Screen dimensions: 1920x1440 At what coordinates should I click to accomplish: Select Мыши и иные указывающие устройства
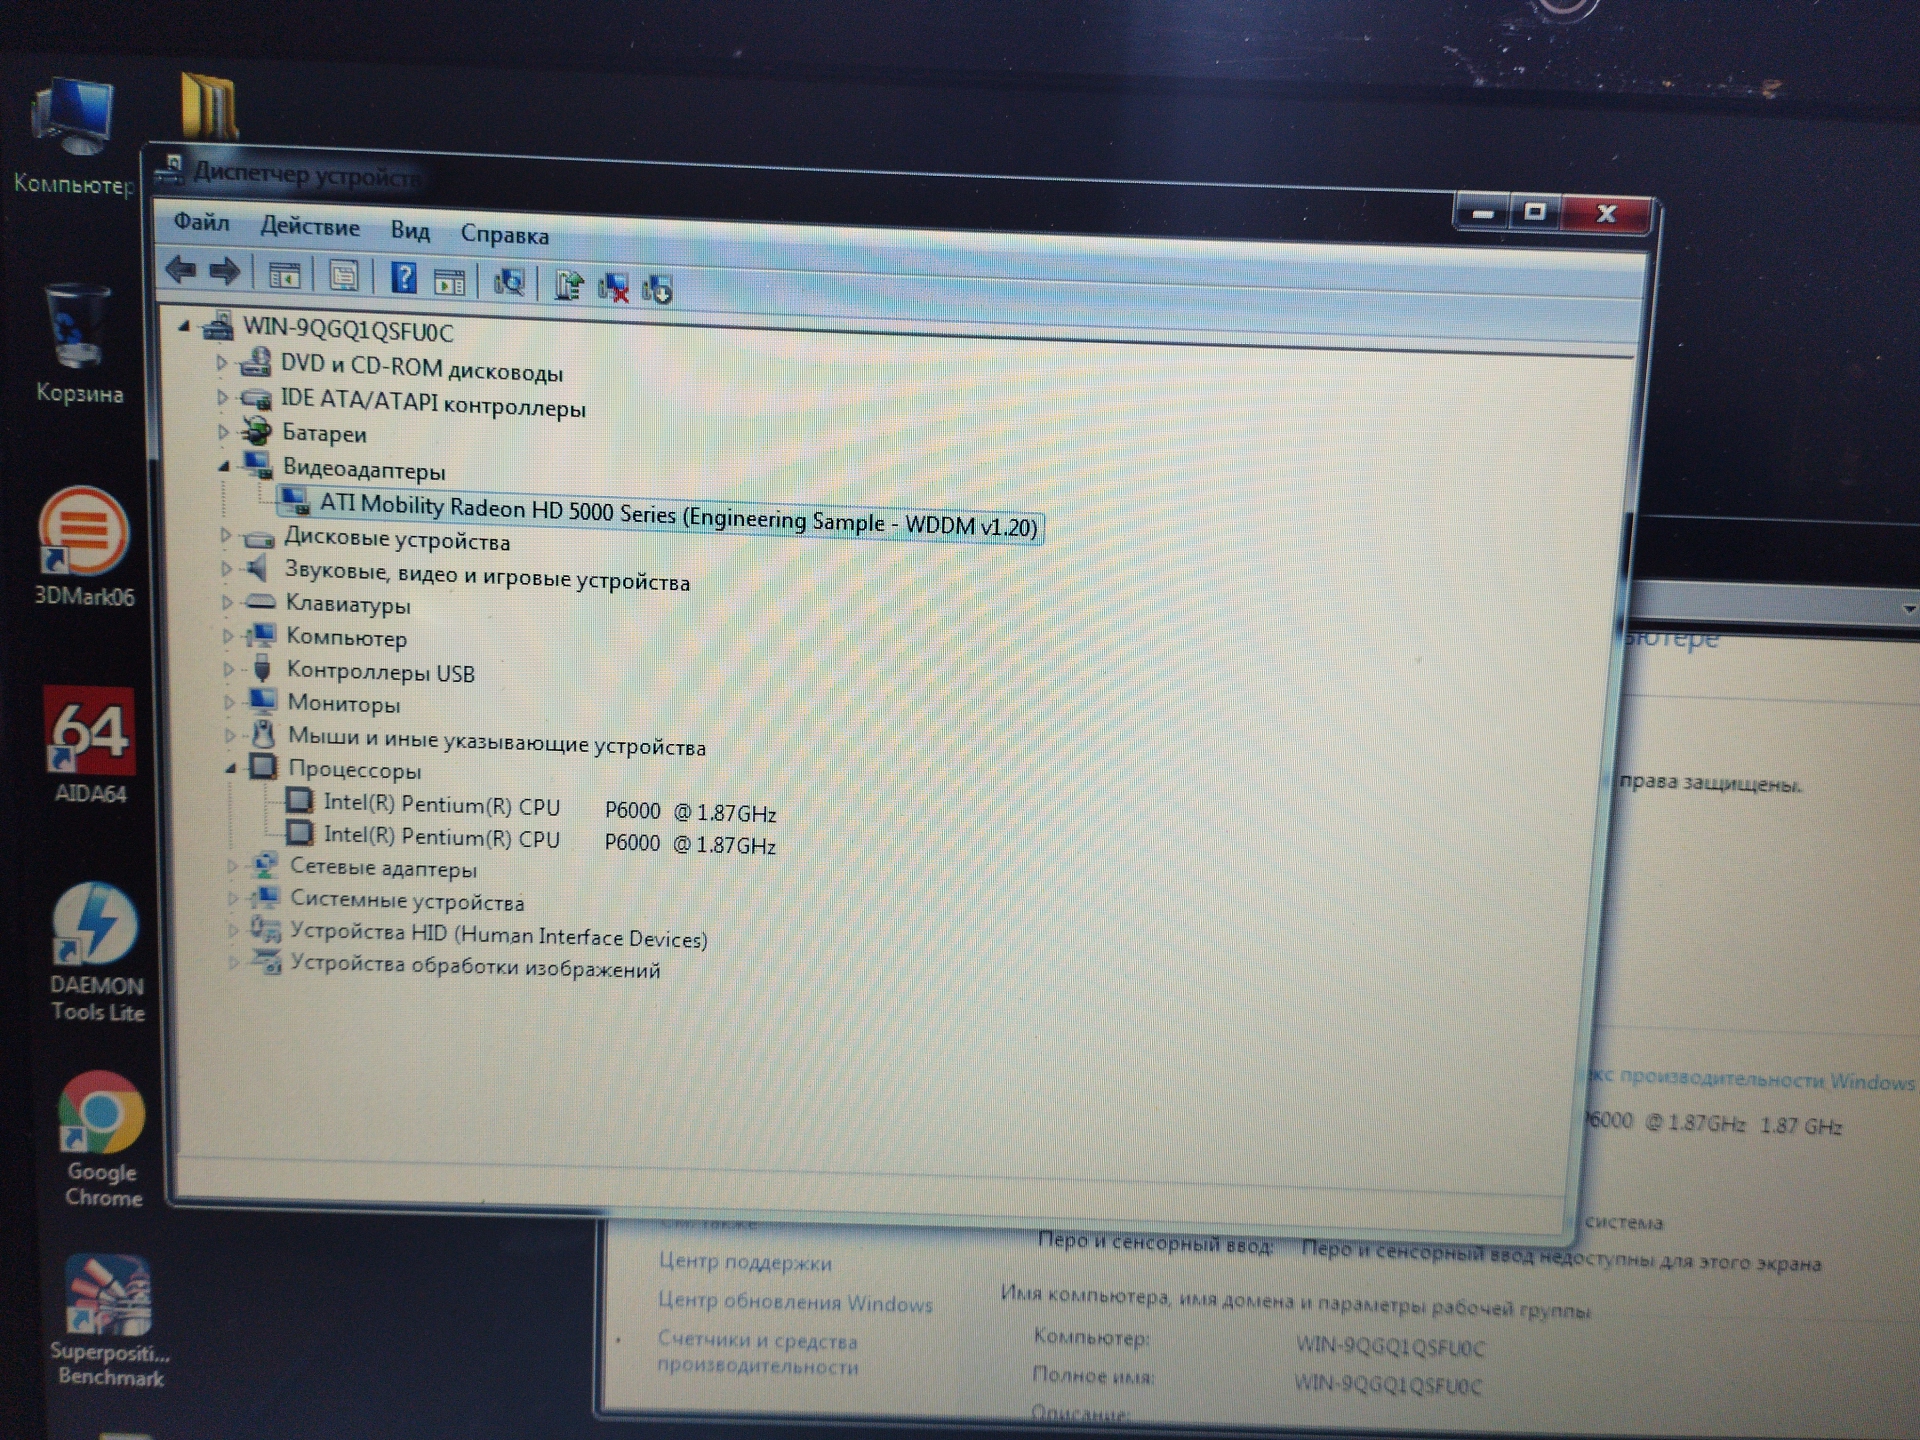497,742
